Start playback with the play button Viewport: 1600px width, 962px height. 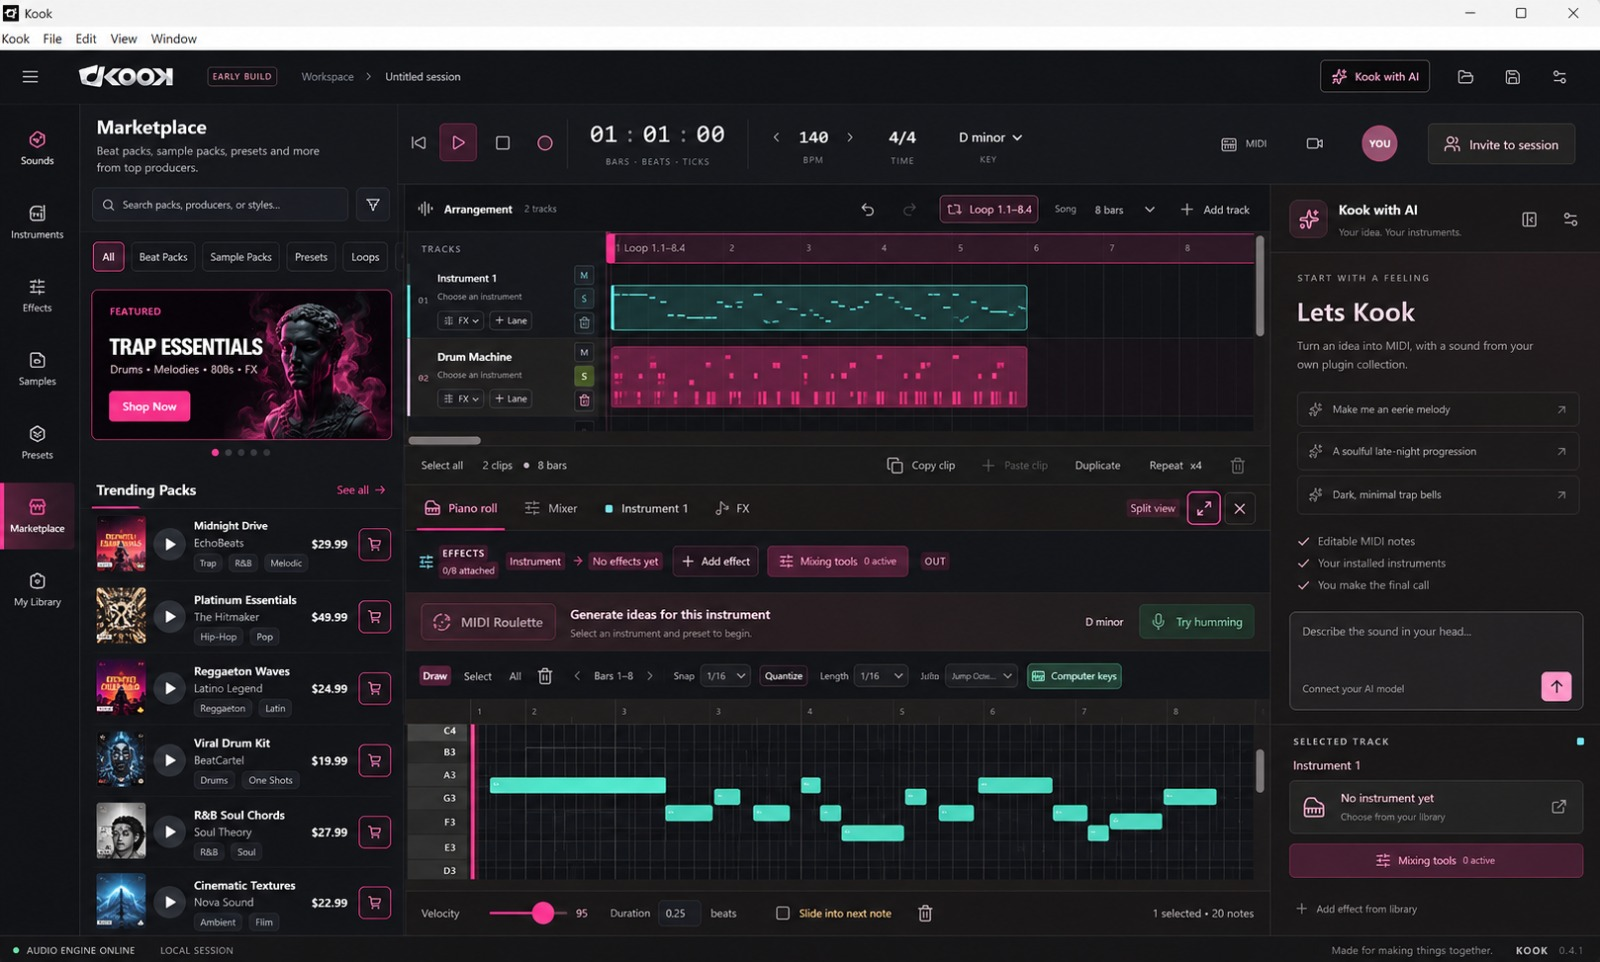click(458, 143)
